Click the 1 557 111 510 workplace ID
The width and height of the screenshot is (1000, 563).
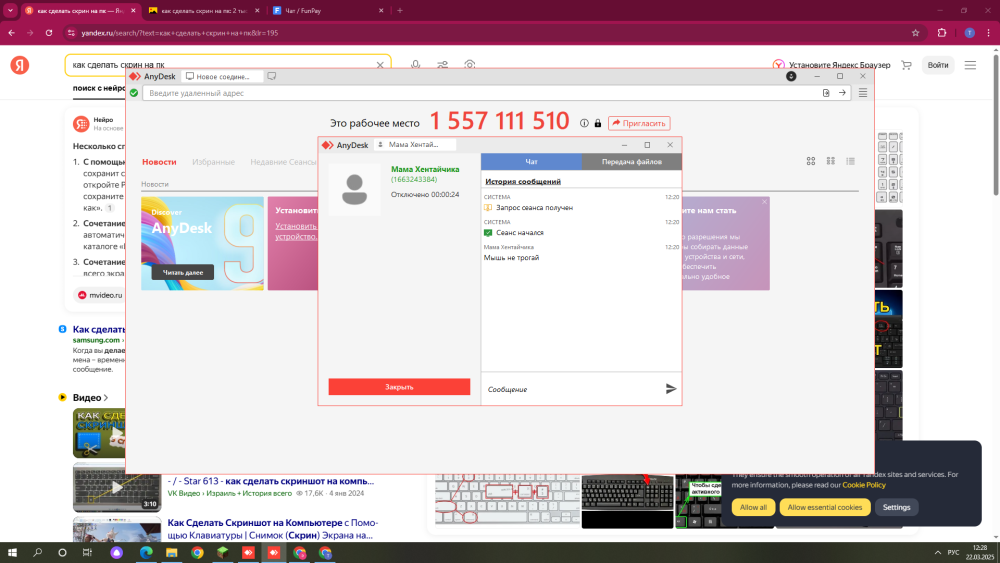499,121
